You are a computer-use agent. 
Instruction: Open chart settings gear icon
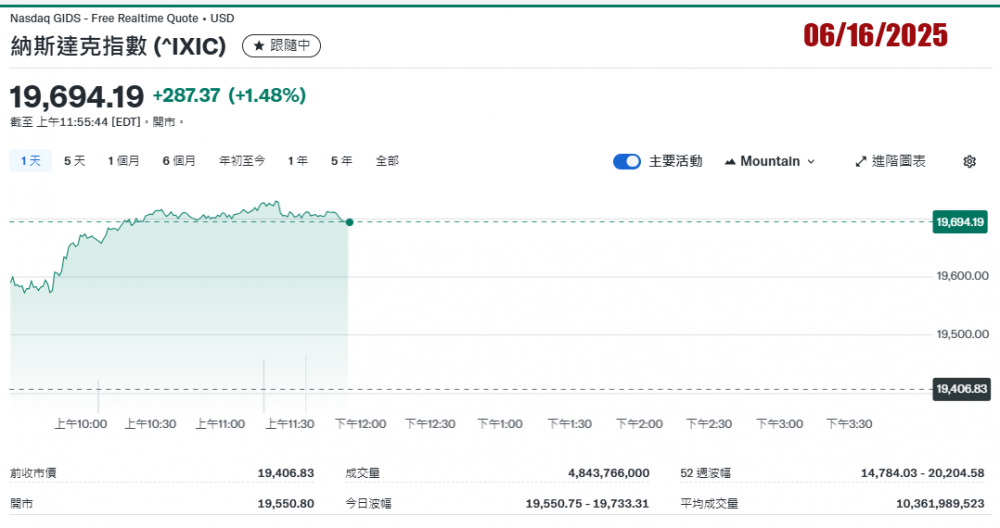click(969, 162)
